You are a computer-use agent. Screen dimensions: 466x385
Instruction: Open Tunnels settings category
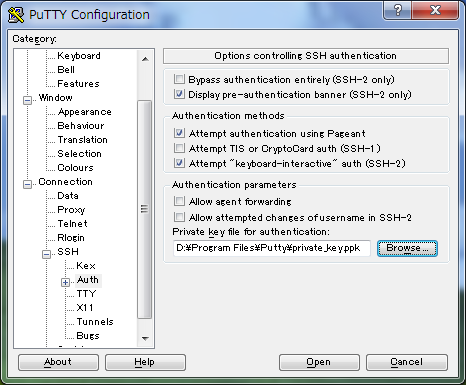tap(95, 322)
